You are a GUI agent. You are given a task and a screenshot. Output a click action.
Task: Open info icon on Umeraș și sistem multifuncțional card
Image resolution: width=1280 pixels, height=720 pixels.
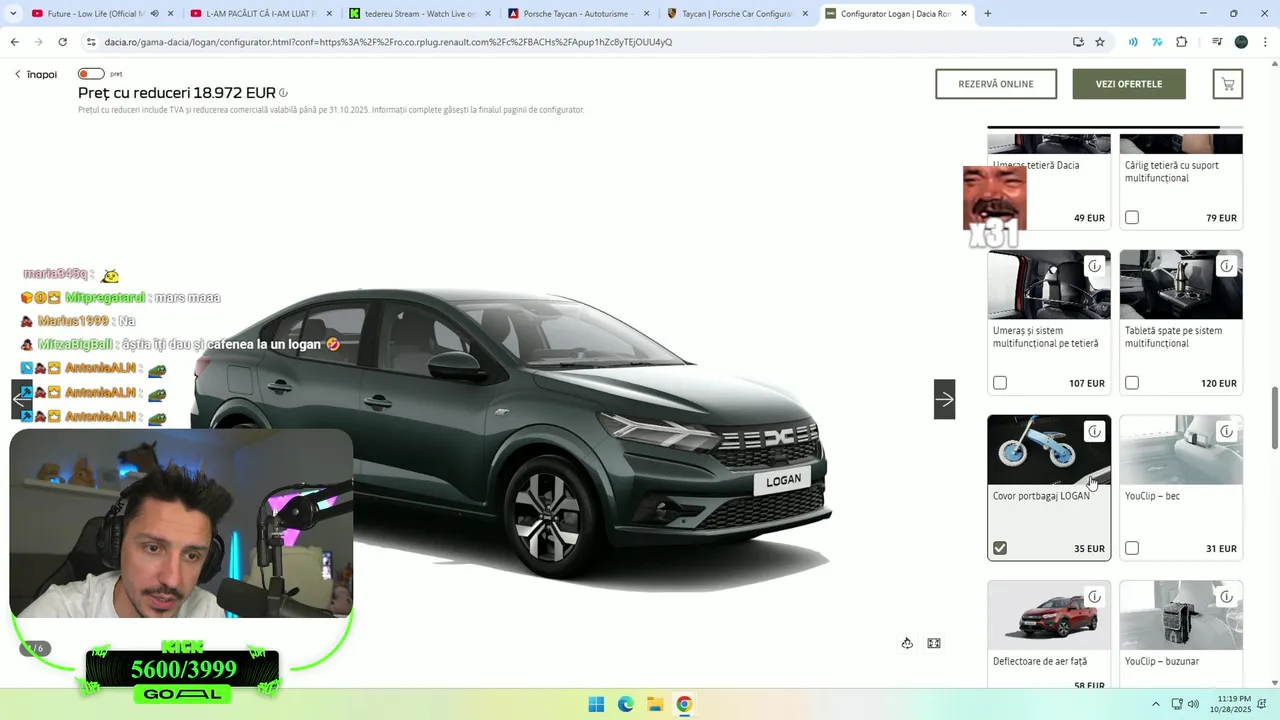coord(1094,266)
